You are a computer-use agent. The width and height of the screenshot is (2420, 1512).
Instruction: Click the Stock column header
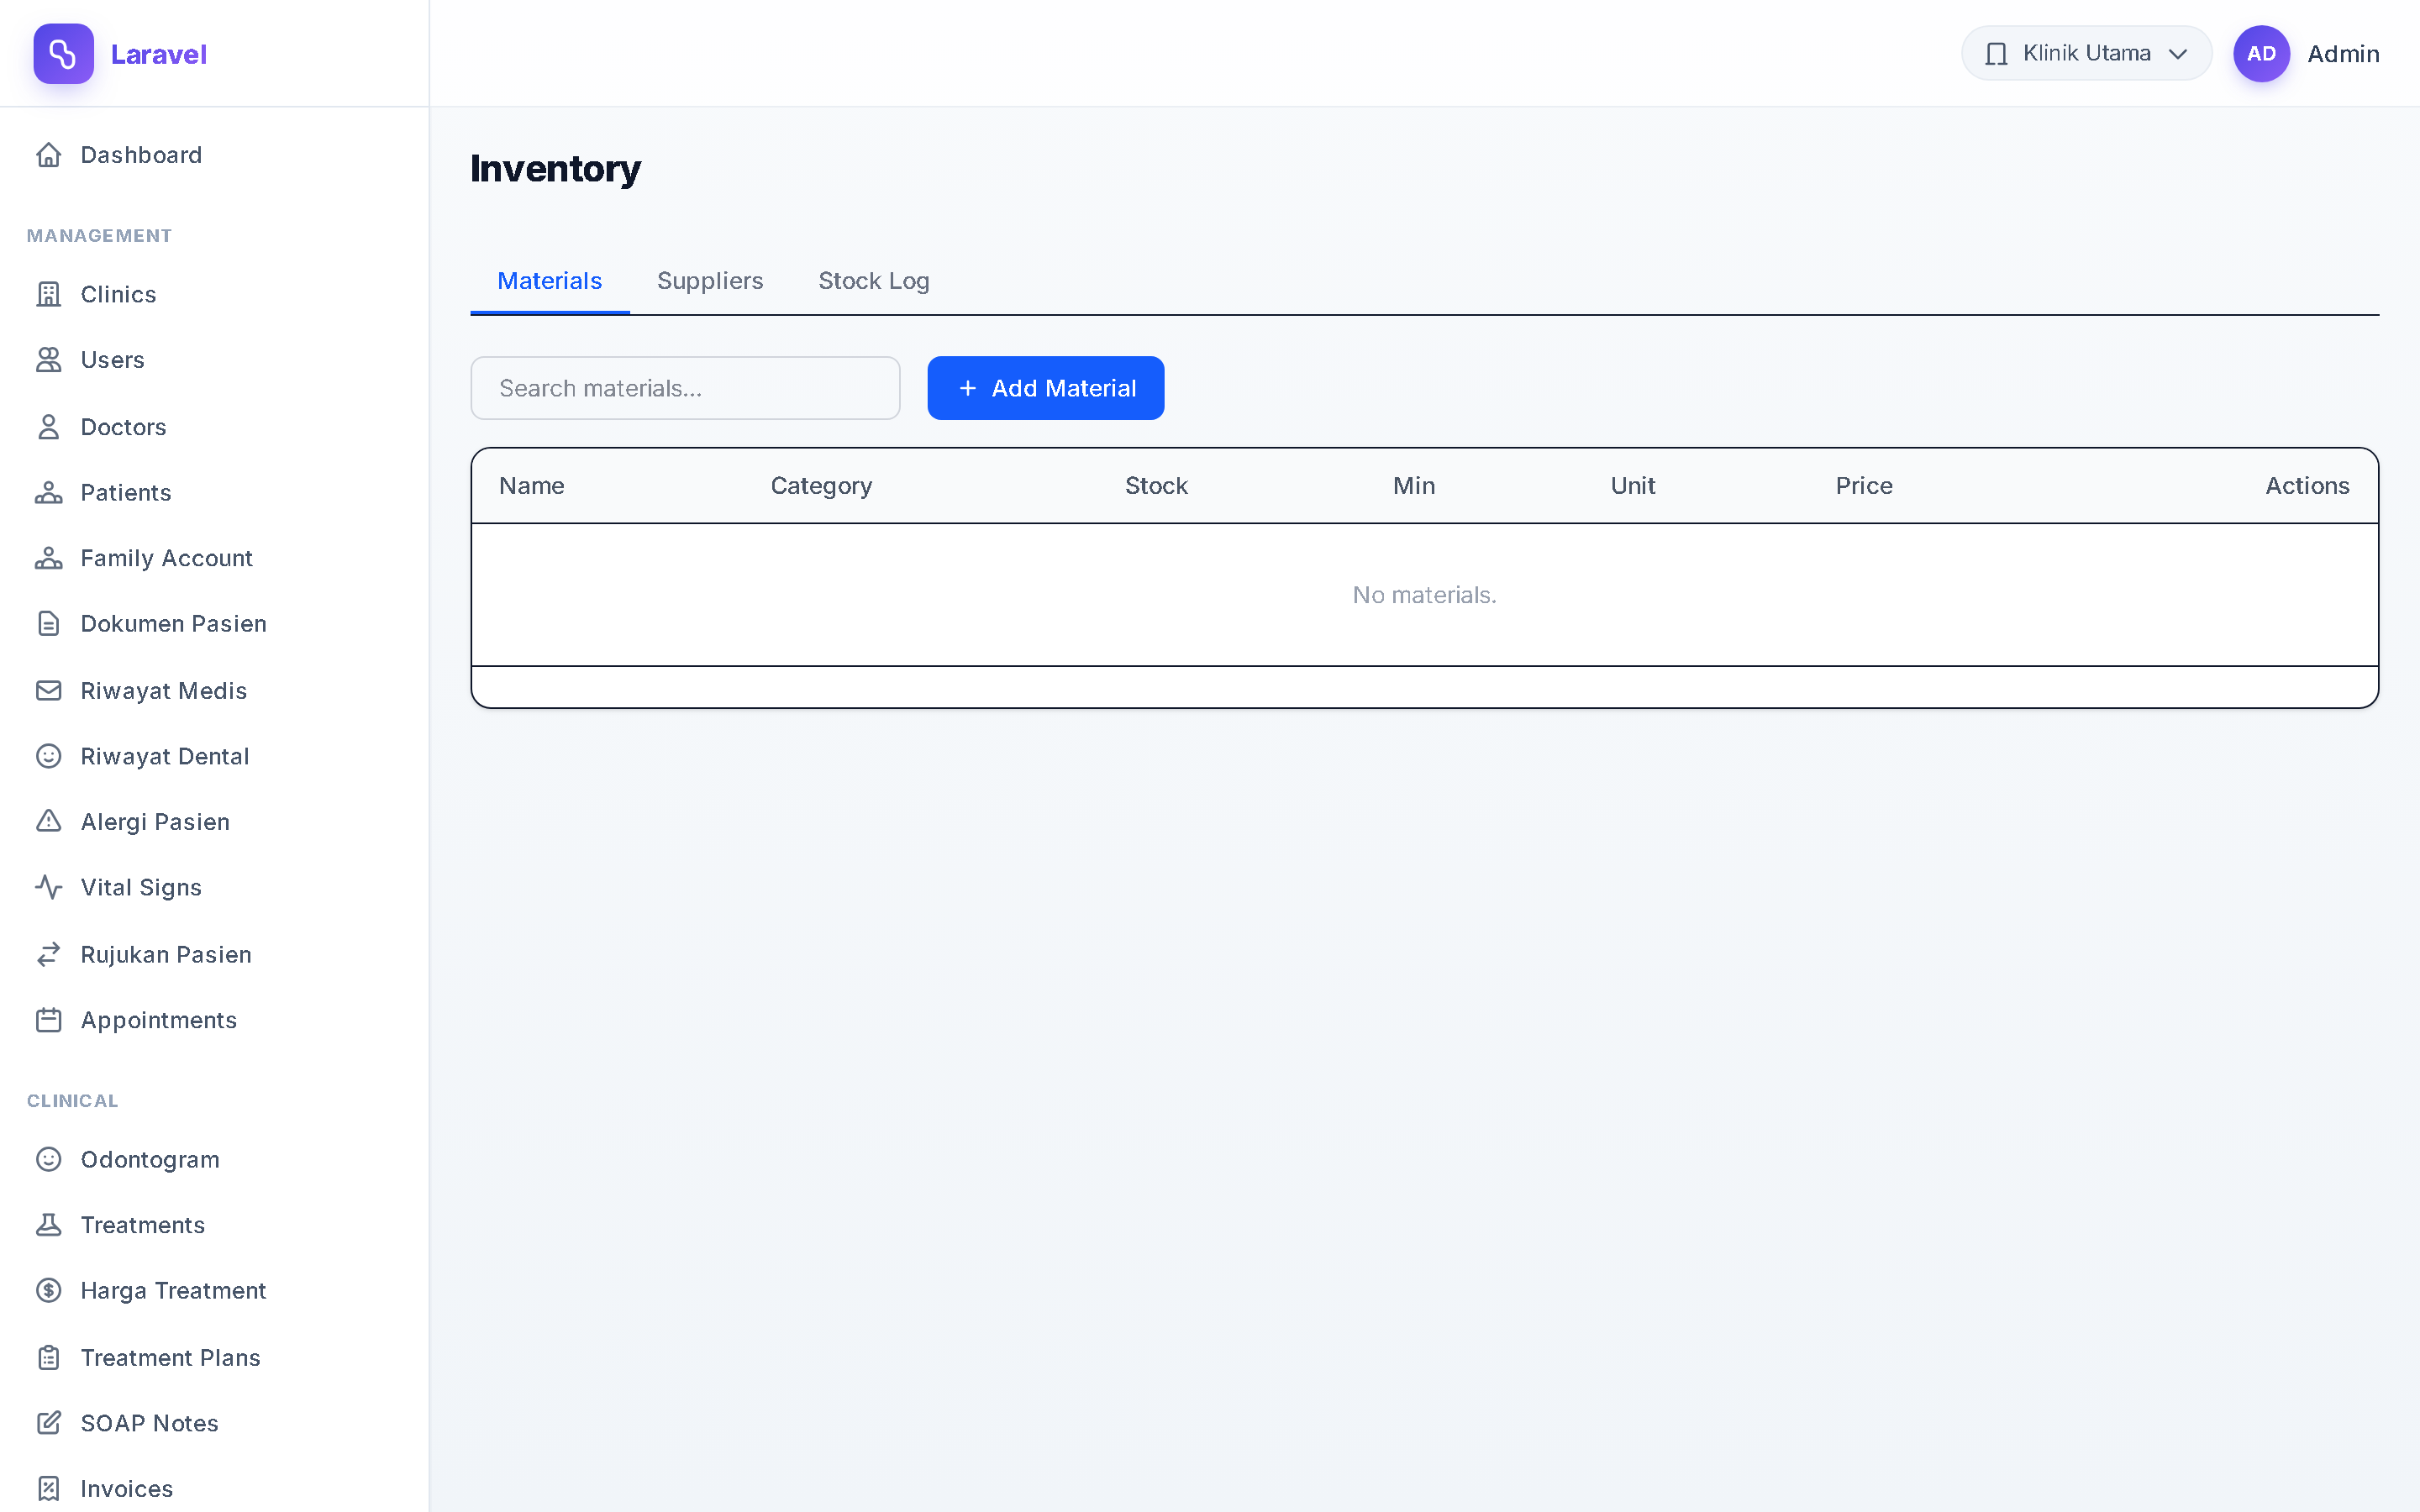click(x=1156, y=486)
